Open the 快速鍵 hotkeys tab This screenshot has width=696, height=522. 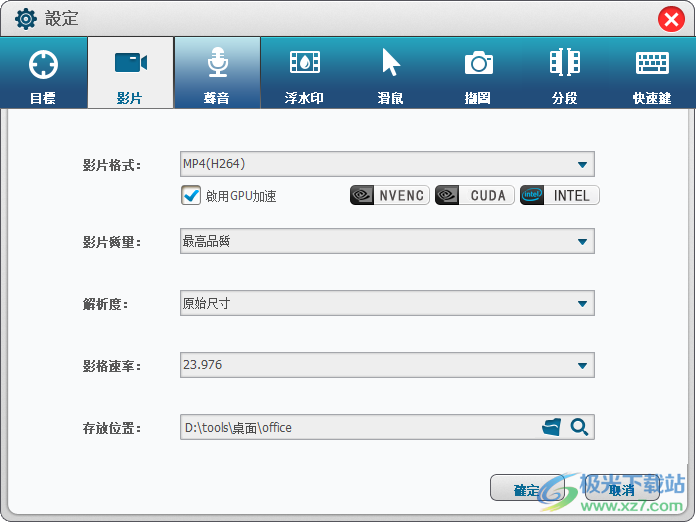[x=652, y=73]
